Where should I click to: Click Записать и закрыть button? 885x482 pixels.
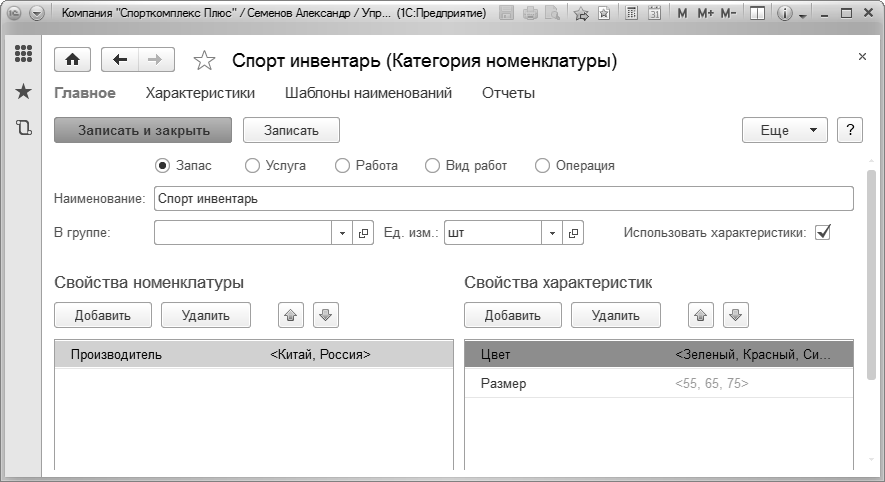[x=143, y=130]
